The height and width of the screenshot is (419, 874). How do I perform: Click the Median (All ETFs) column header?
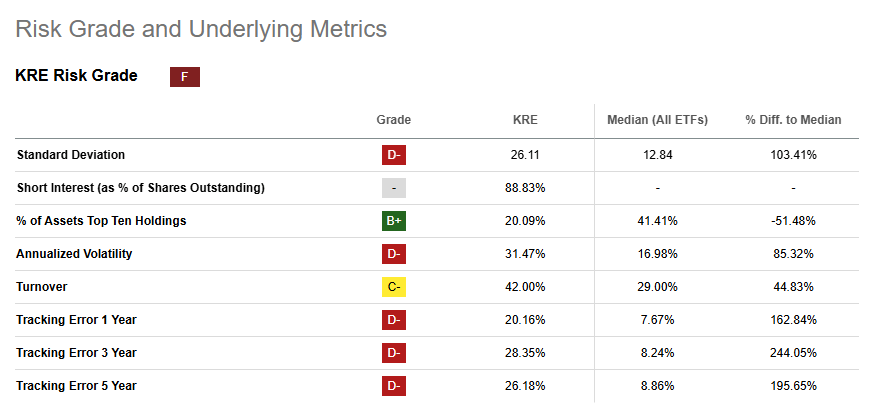[657, 120]
